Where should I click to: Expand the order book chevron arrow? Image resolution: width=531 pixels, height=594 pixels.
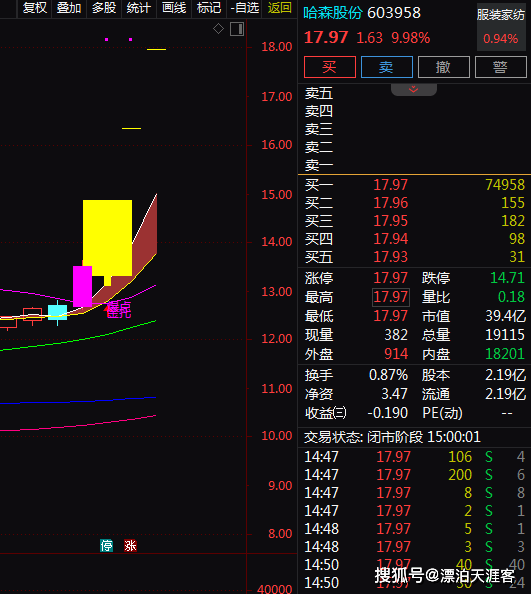pyautogui.click(x=414, y=89)
